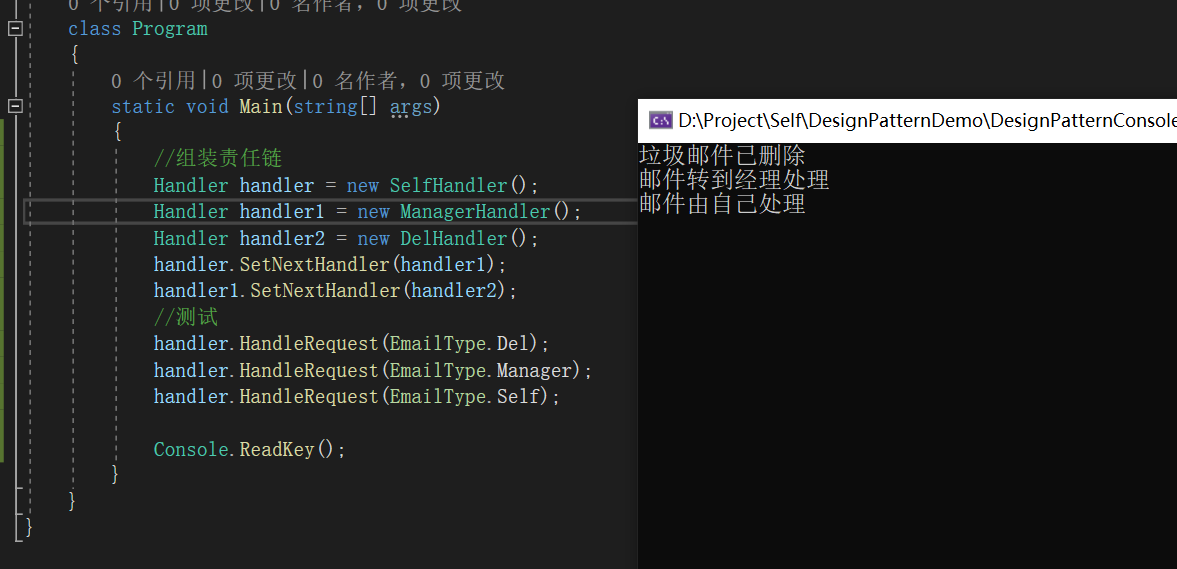Click the Program class name
This screenshot has width=1177, height=569.
(x=170, y=29)
